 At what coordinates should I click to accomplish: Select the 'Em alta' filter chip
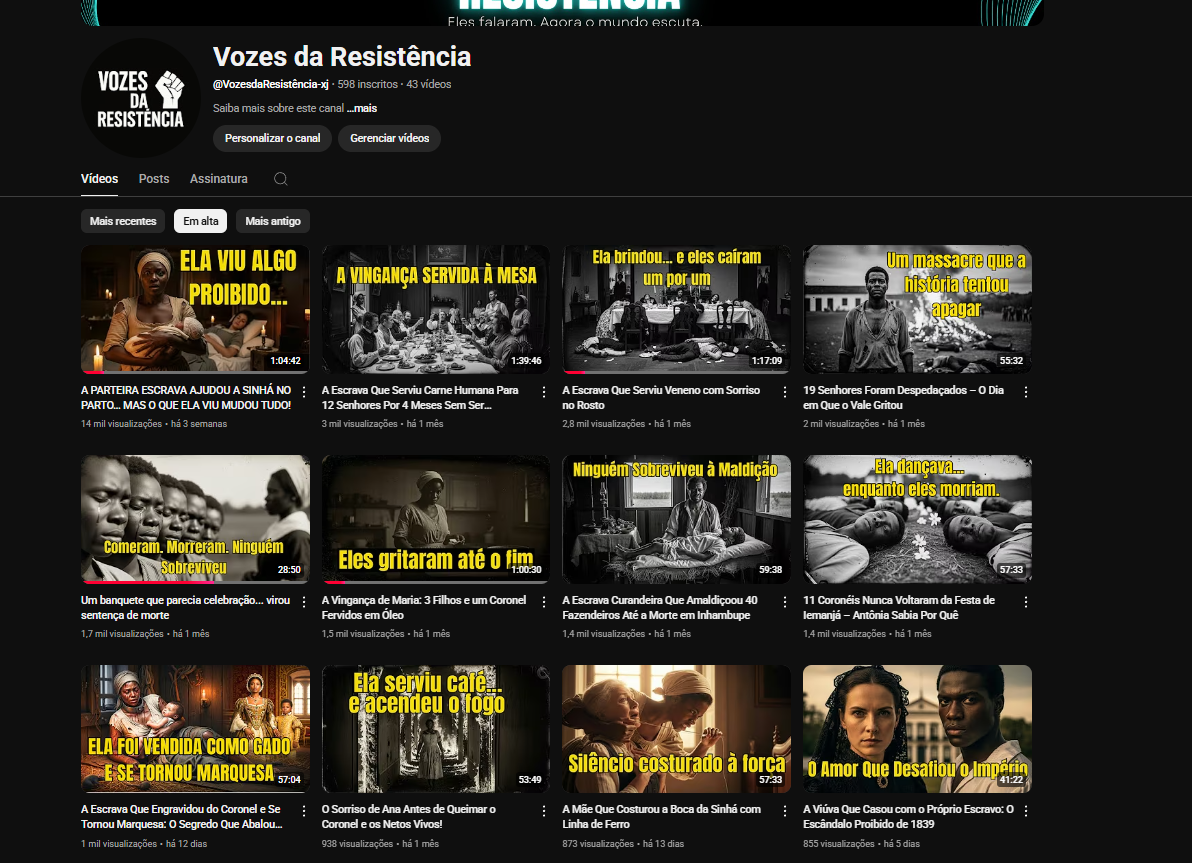click(200, 221)
